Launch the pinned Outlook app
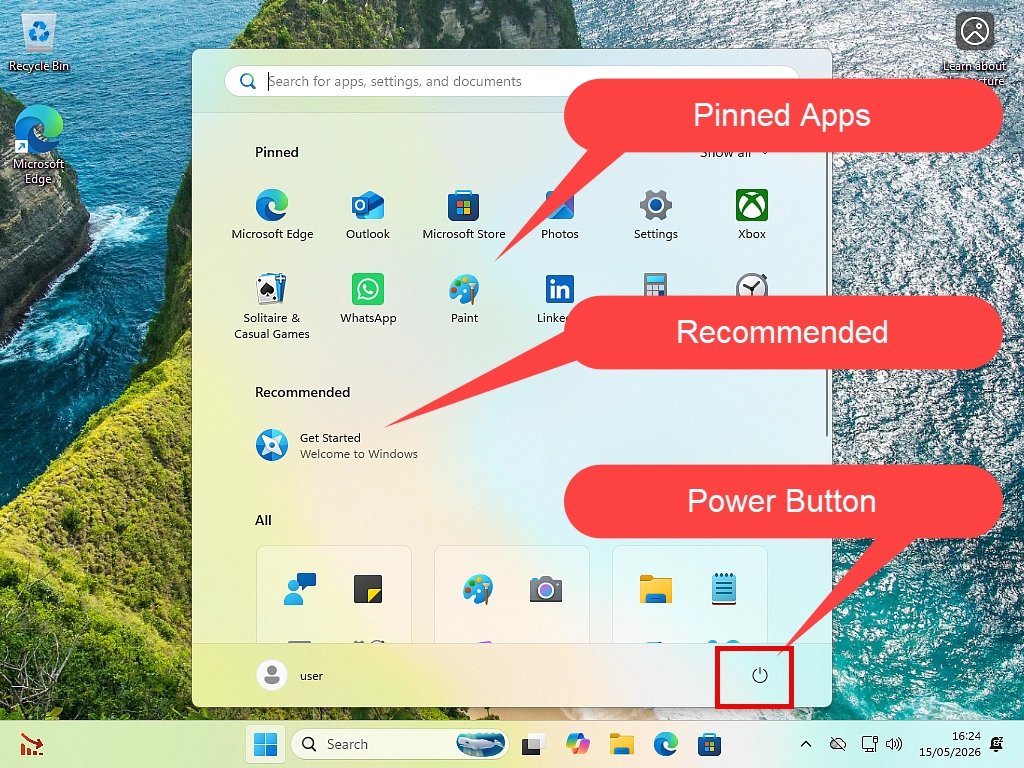Image resolution: width=1024 pixels, height=768 pixels. point(368,214)
